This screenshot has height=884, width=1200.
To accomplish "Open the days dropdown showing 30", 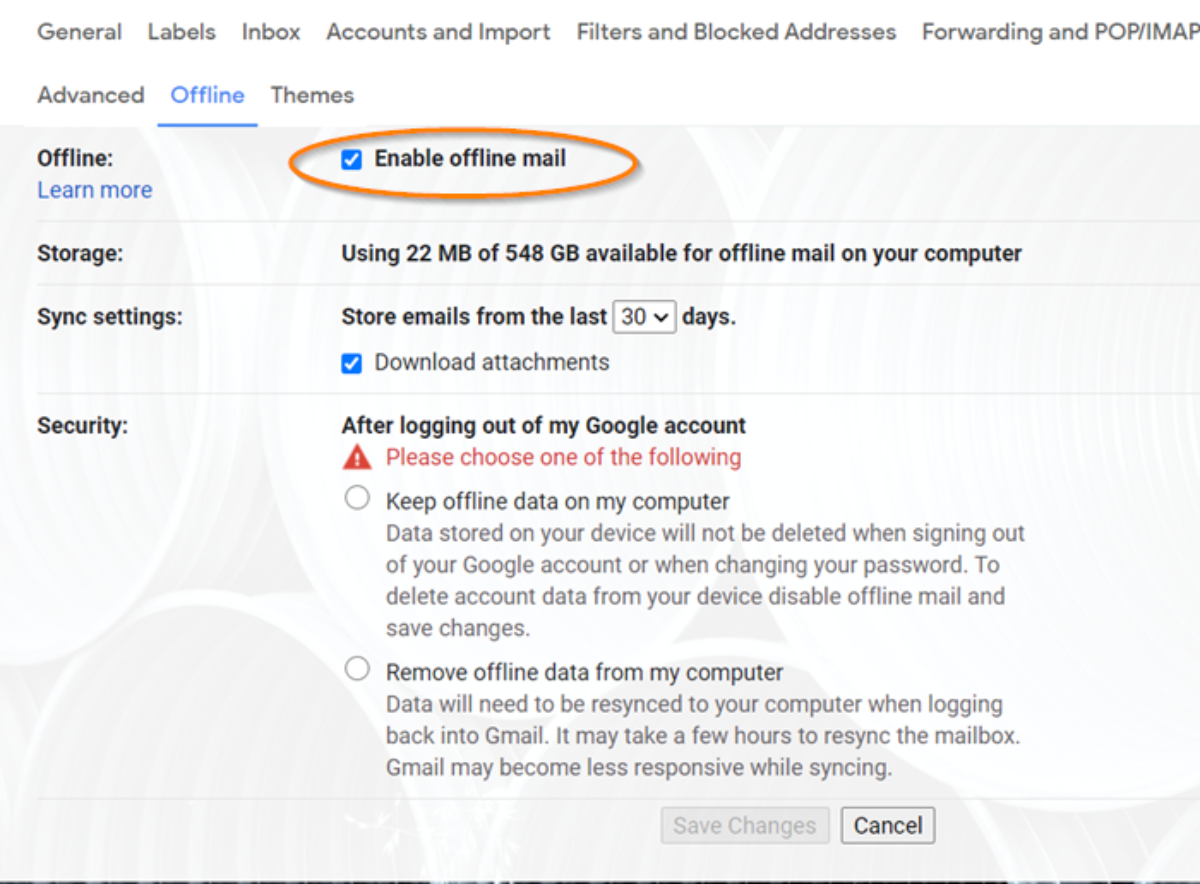I will [644, 317].
